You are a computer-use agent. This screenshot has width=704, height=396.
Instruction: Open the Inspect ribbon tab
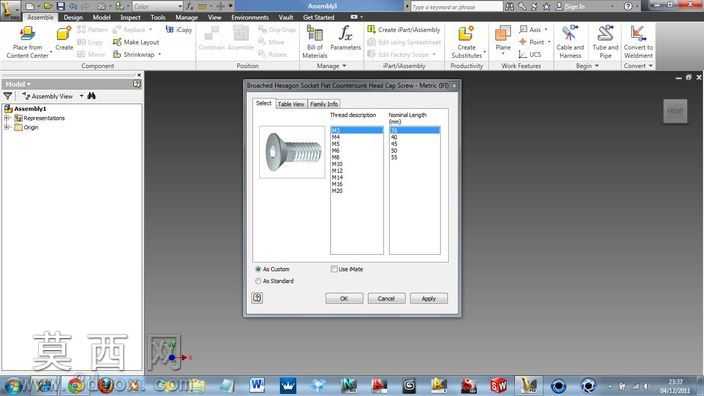click(130, 18)
